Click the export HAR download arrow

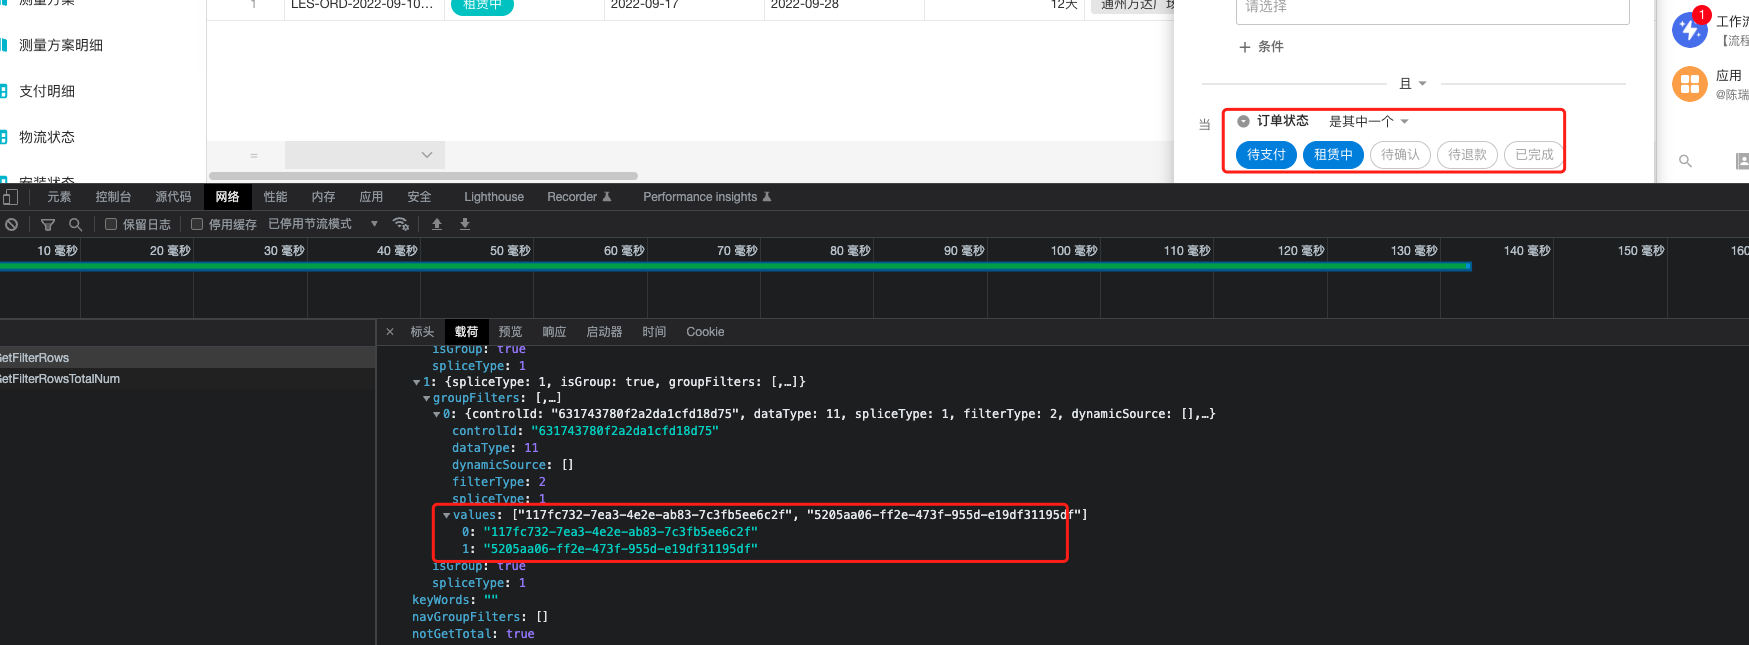click(465, 224)
